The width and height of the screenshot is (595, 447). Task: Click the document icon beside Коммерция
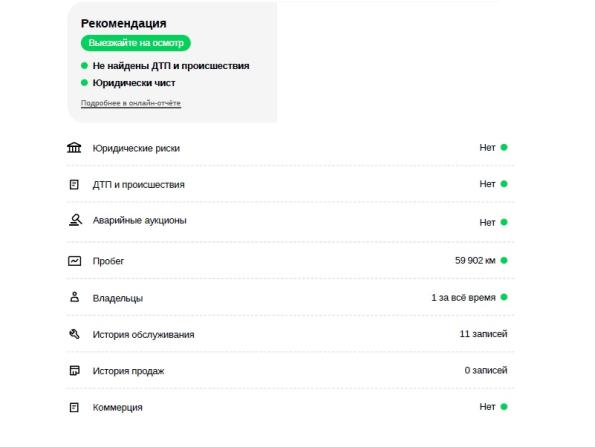74,407
